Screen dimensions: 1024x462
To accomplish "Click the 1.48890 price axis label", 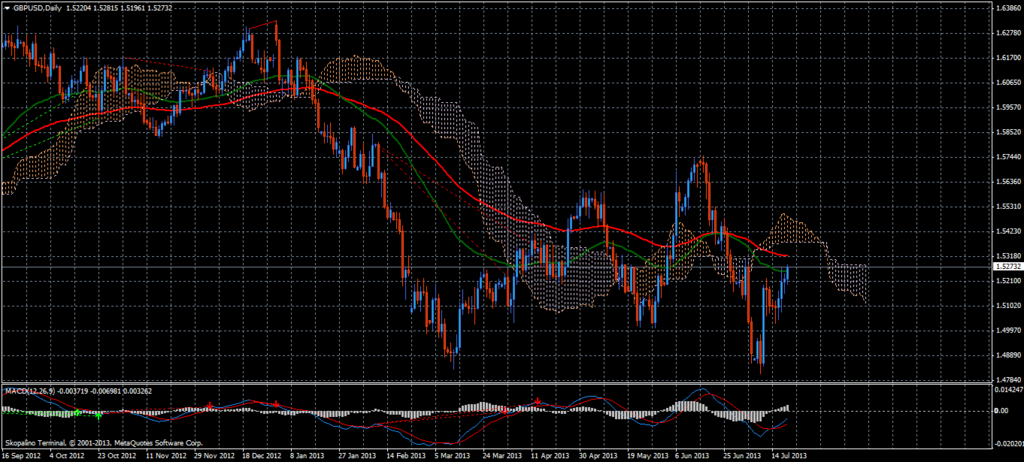I will 1010,355.
